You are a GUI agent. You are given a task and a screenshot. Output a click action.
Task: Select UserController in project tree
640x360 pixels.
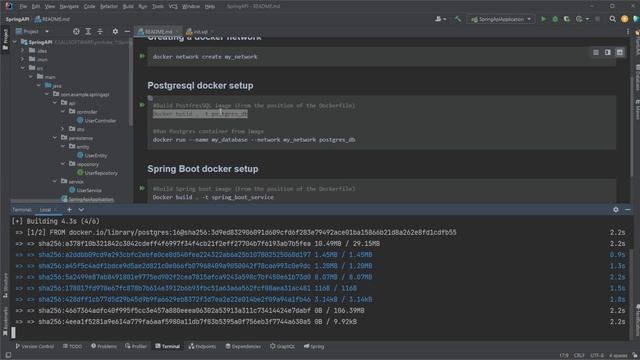click(x=96, y=120)
